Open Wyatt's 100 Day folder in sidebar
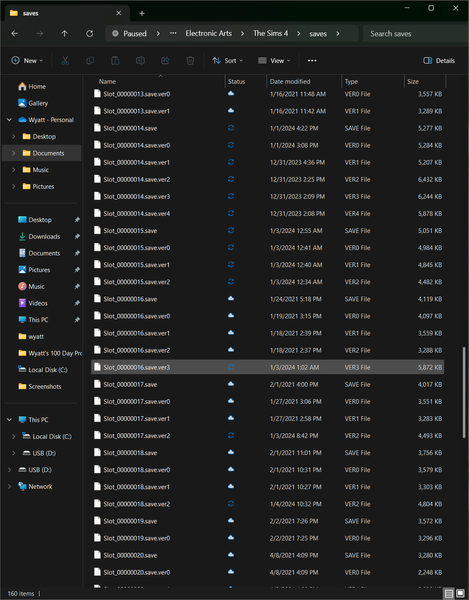The width and height of the screenshot is (469, 600). point(50,353)
